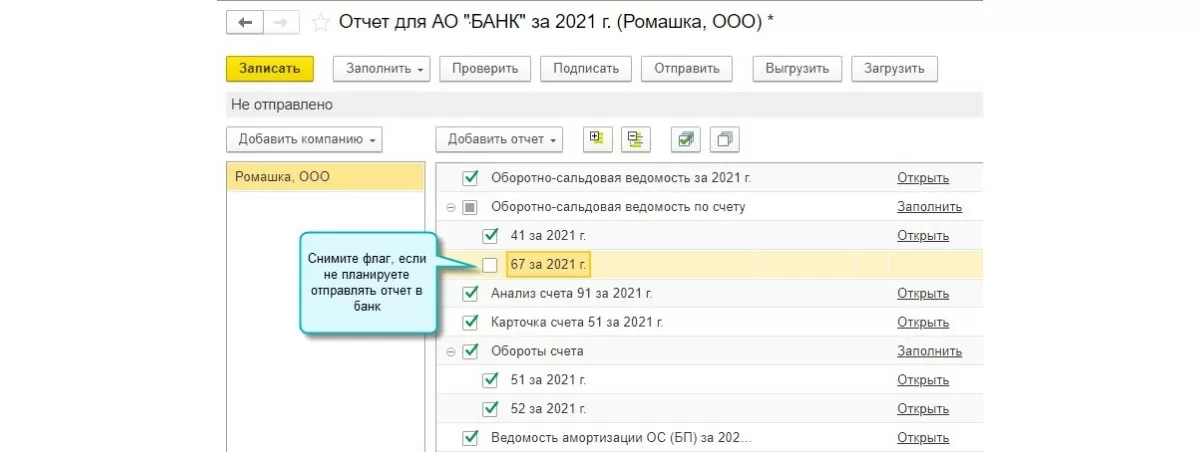
Task: Go back with the left arrow button
Action: [x=245, y=22]
